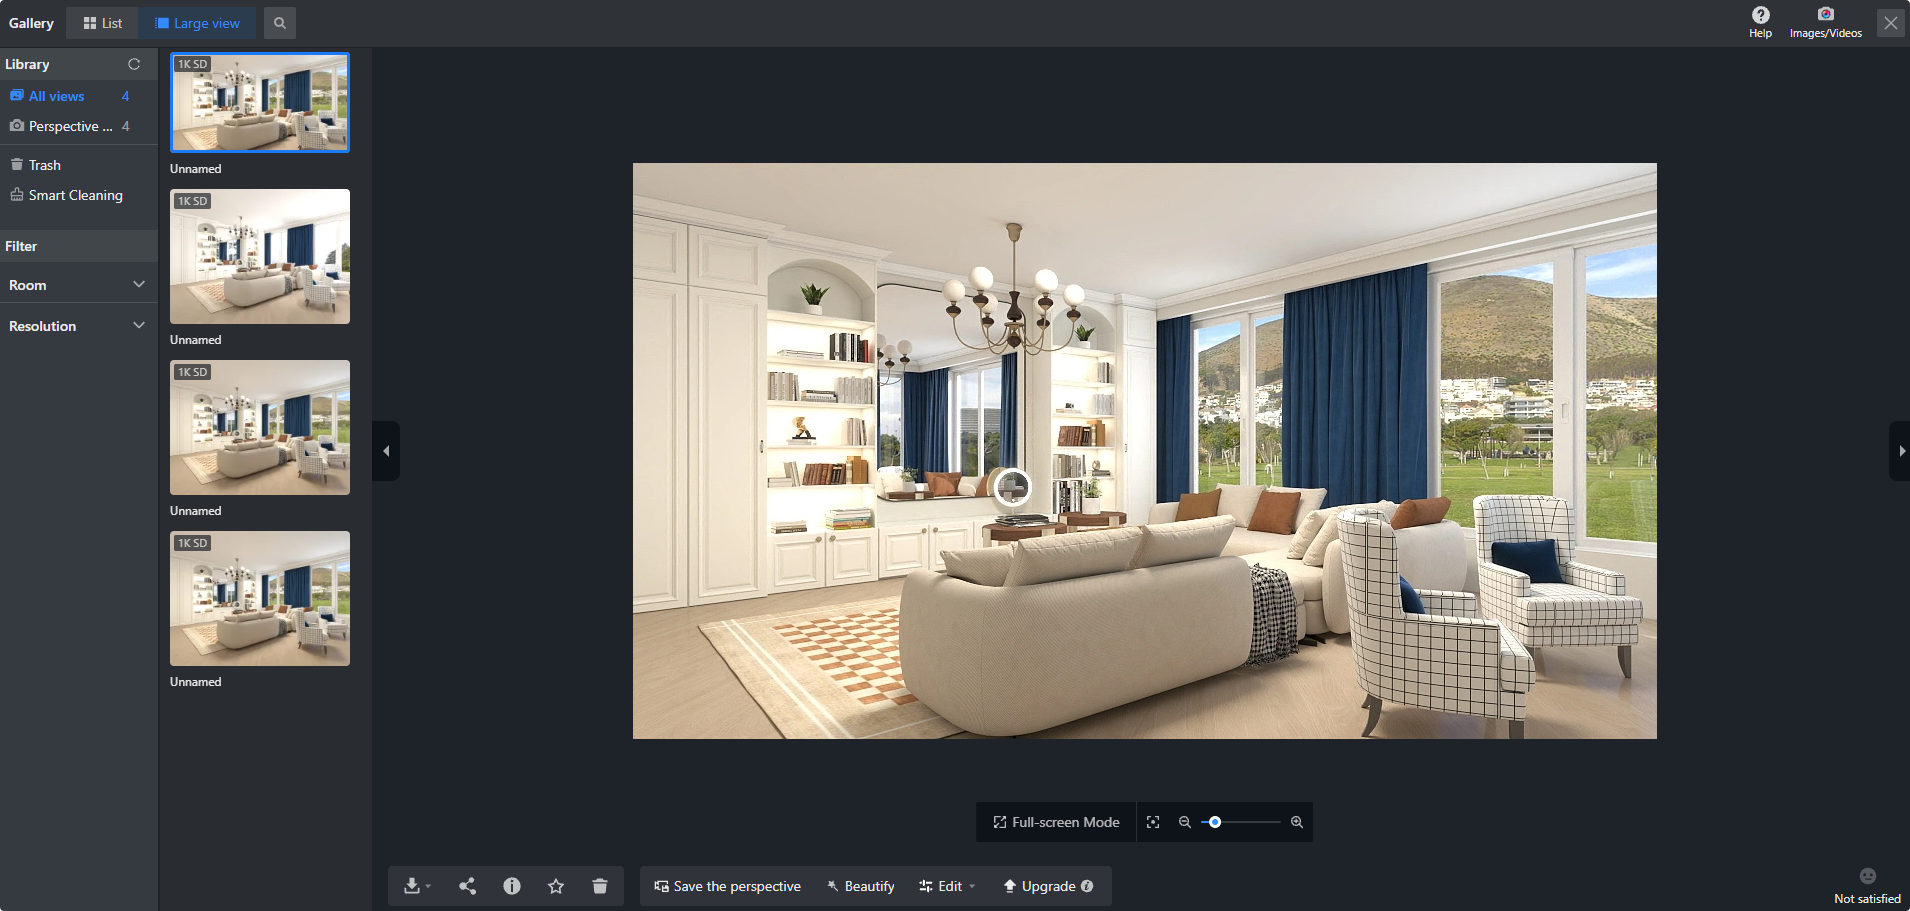Enter Full-screen Mode
The image size is (1910, 911).
click(1056, 822)
